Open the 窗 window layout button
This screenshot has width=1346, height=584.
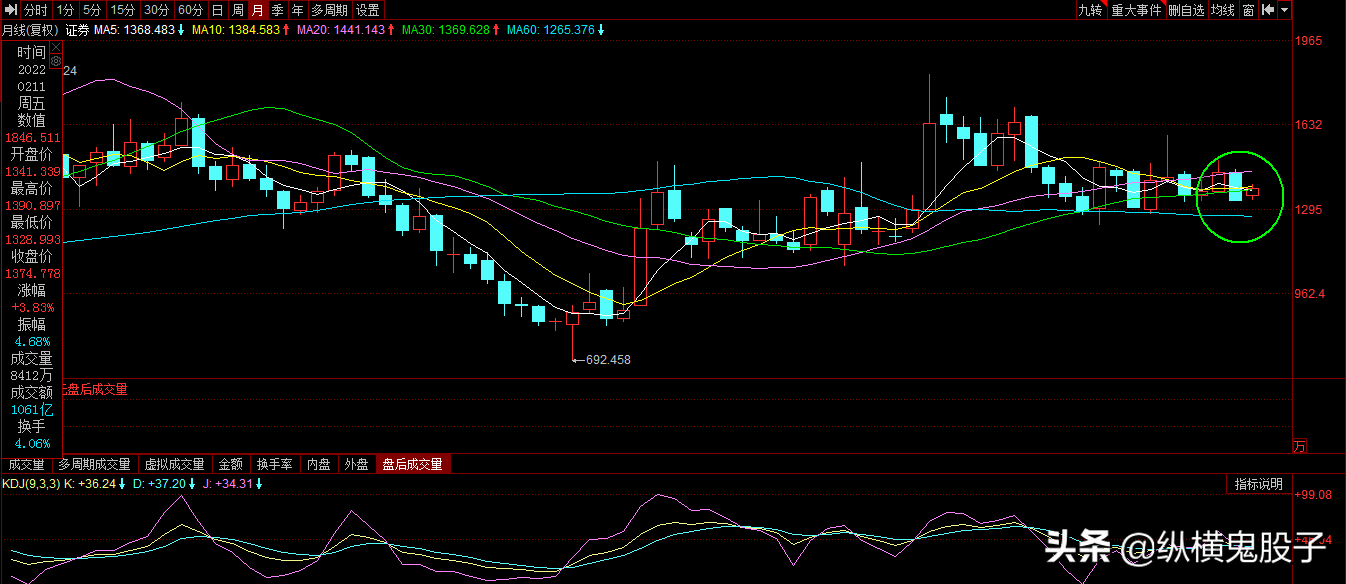[1248, 10]
